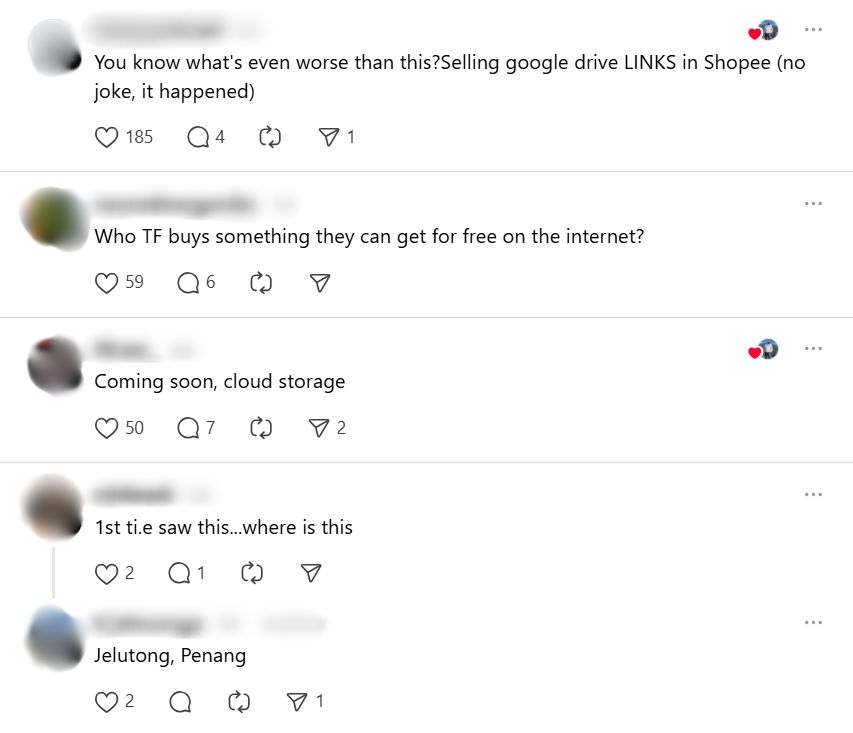This screenshot has height=733, width=853.
Task: Repost the '1st ti.e saw this' comment
Action: click(252, 574)
